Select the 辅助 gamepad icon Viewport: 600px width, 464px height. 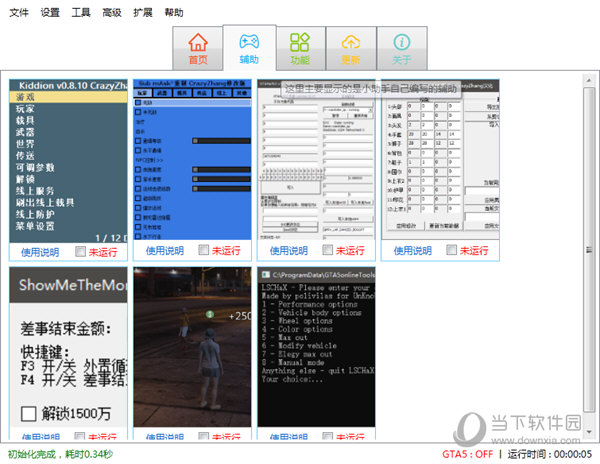(249, 48)
